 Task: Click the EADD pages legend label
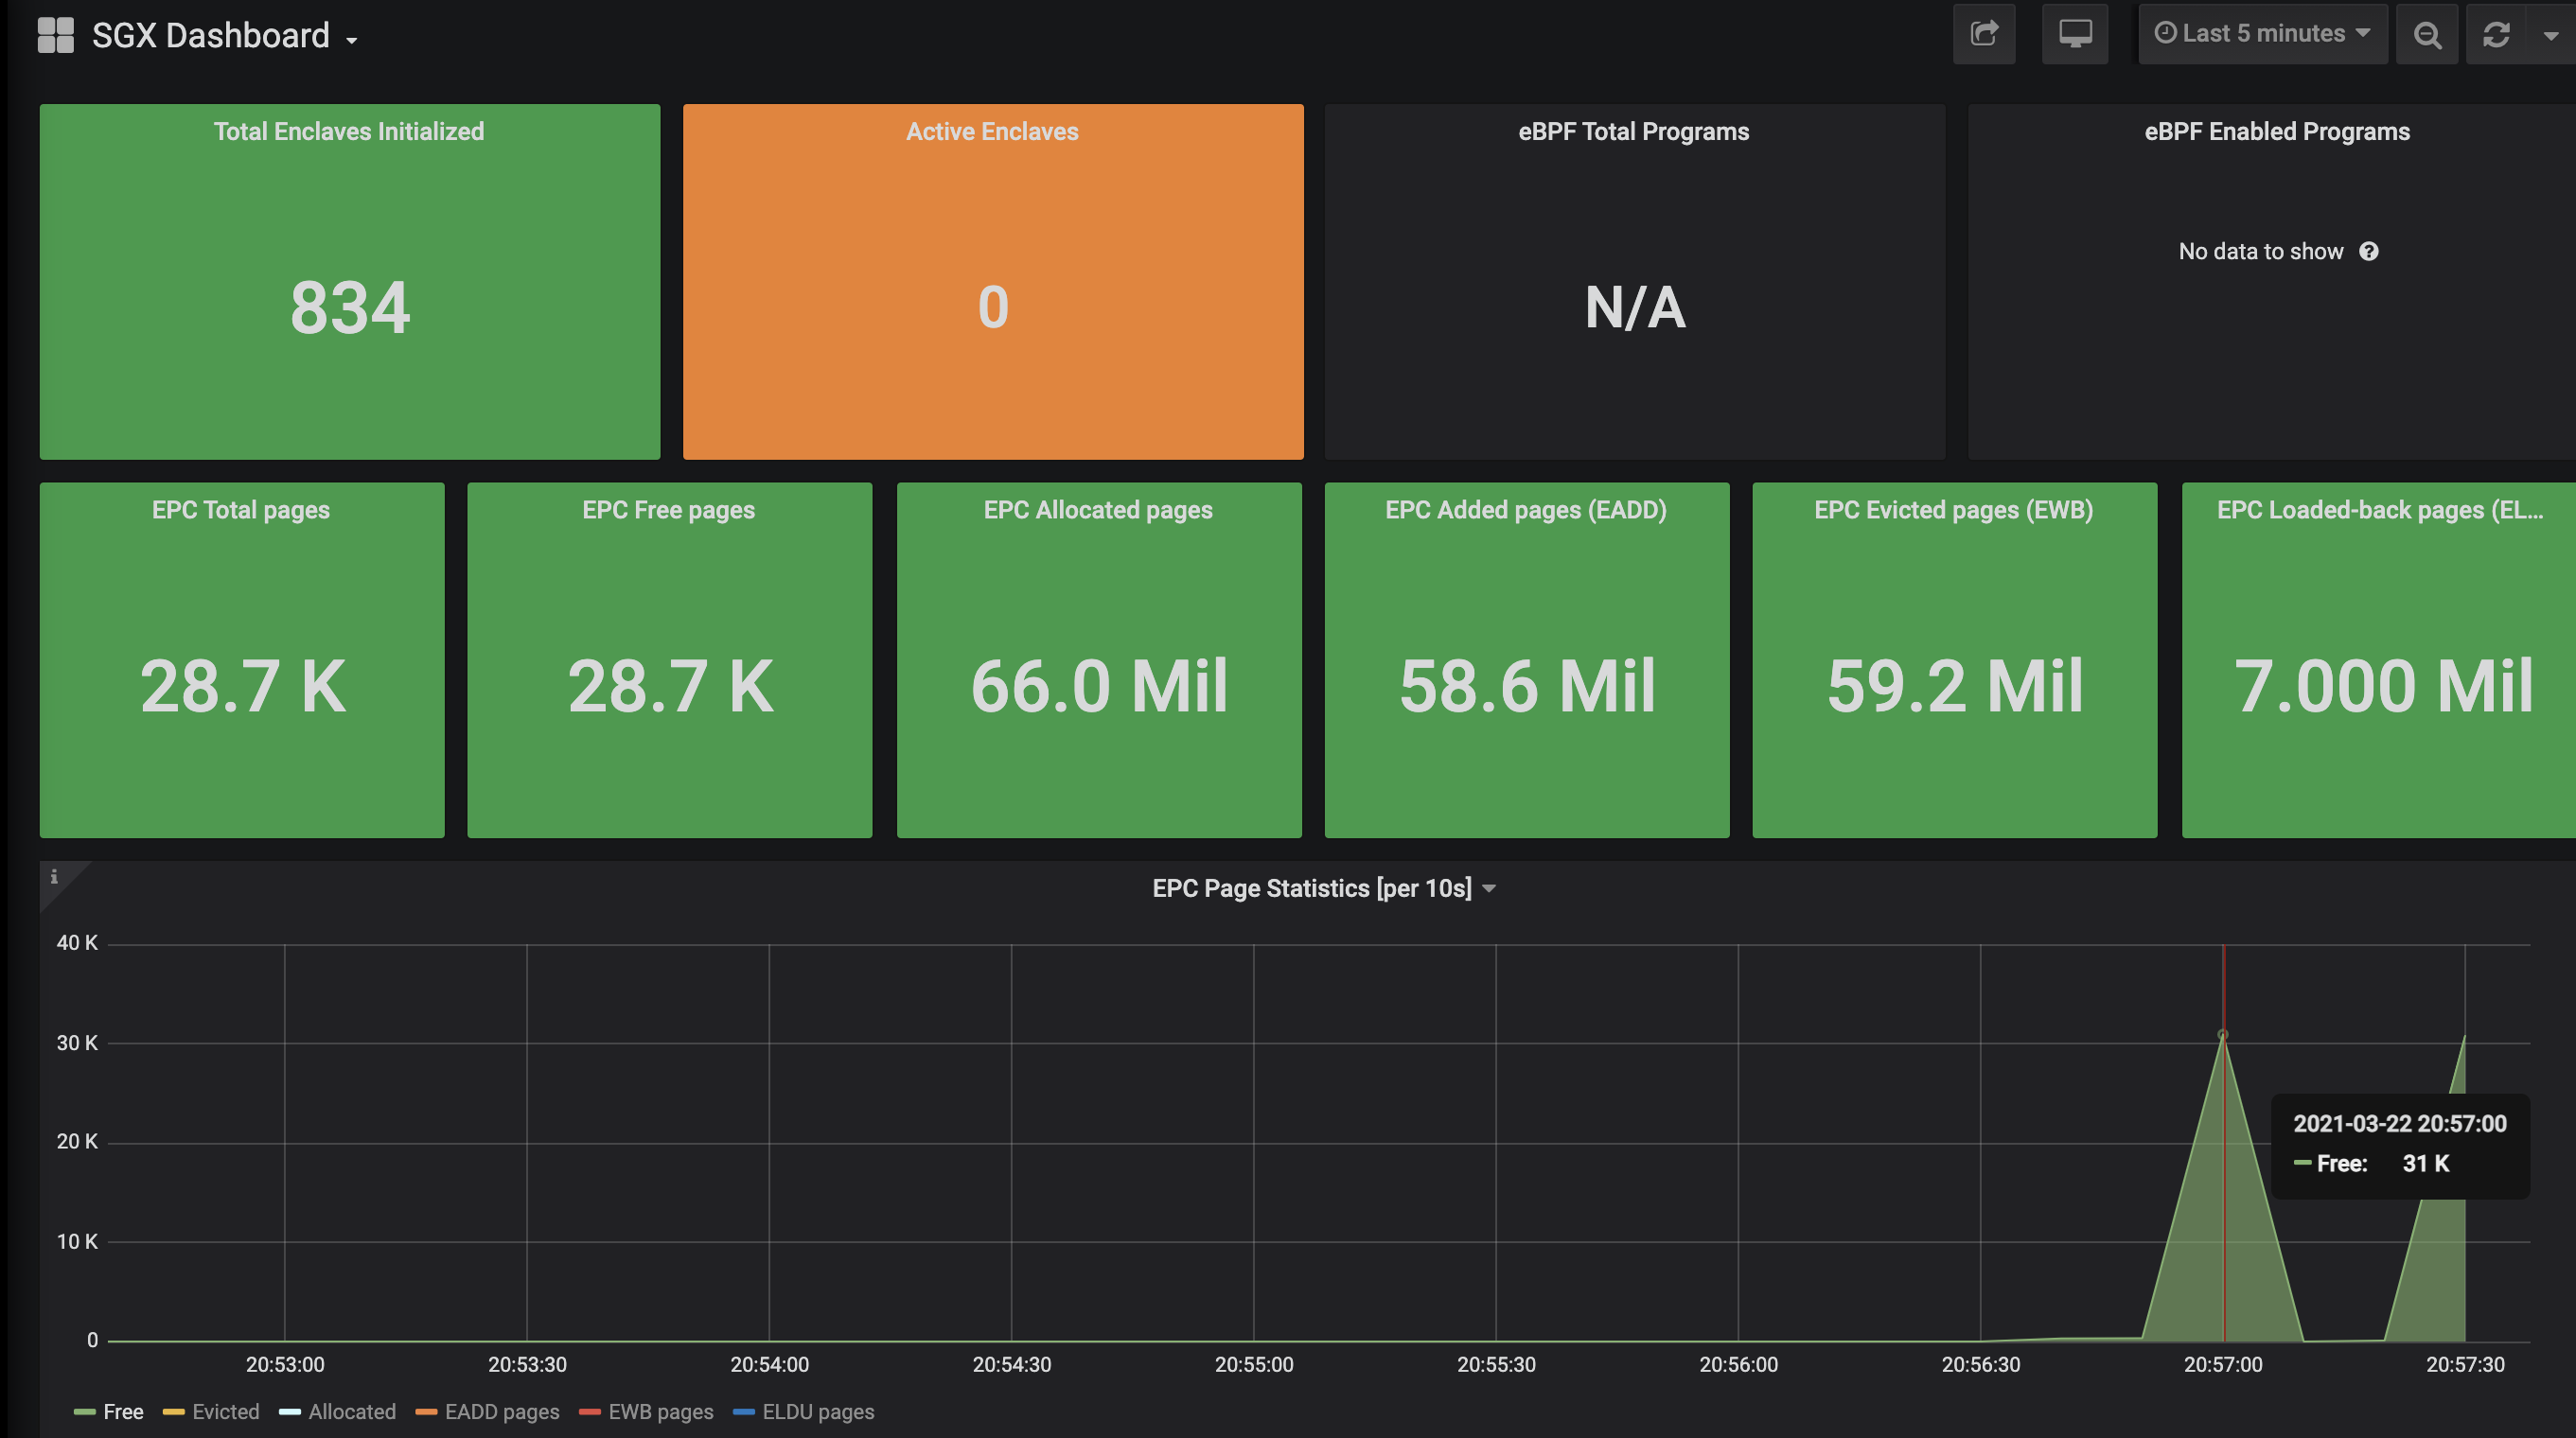point(501,1411)
